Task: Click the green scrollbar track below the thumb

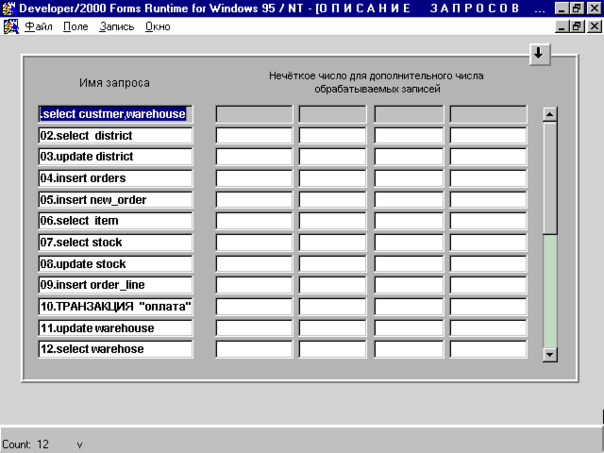Action: (550, 291)
